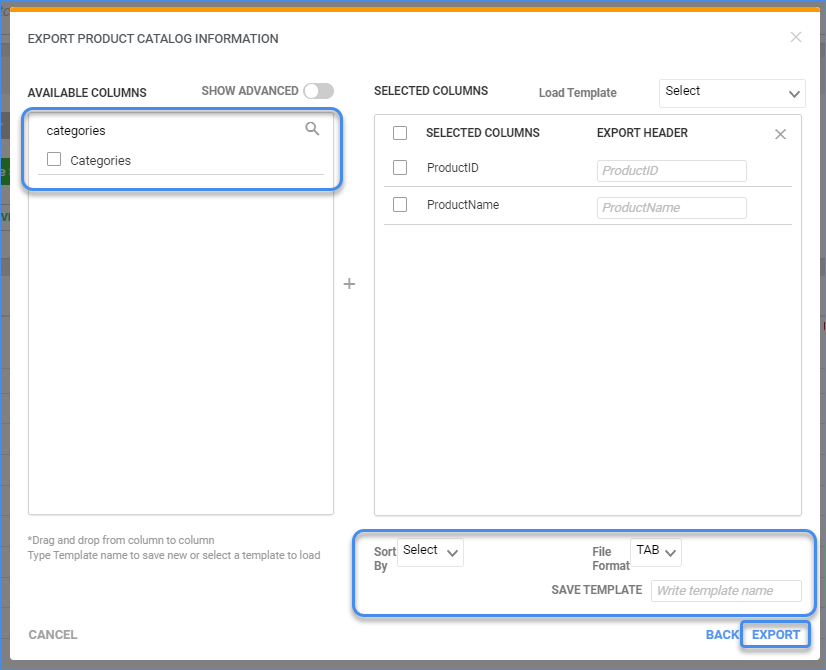Open the File Format TAB dropdown
The width and height of the screenshot is (826, 670).
coord(656,551)
